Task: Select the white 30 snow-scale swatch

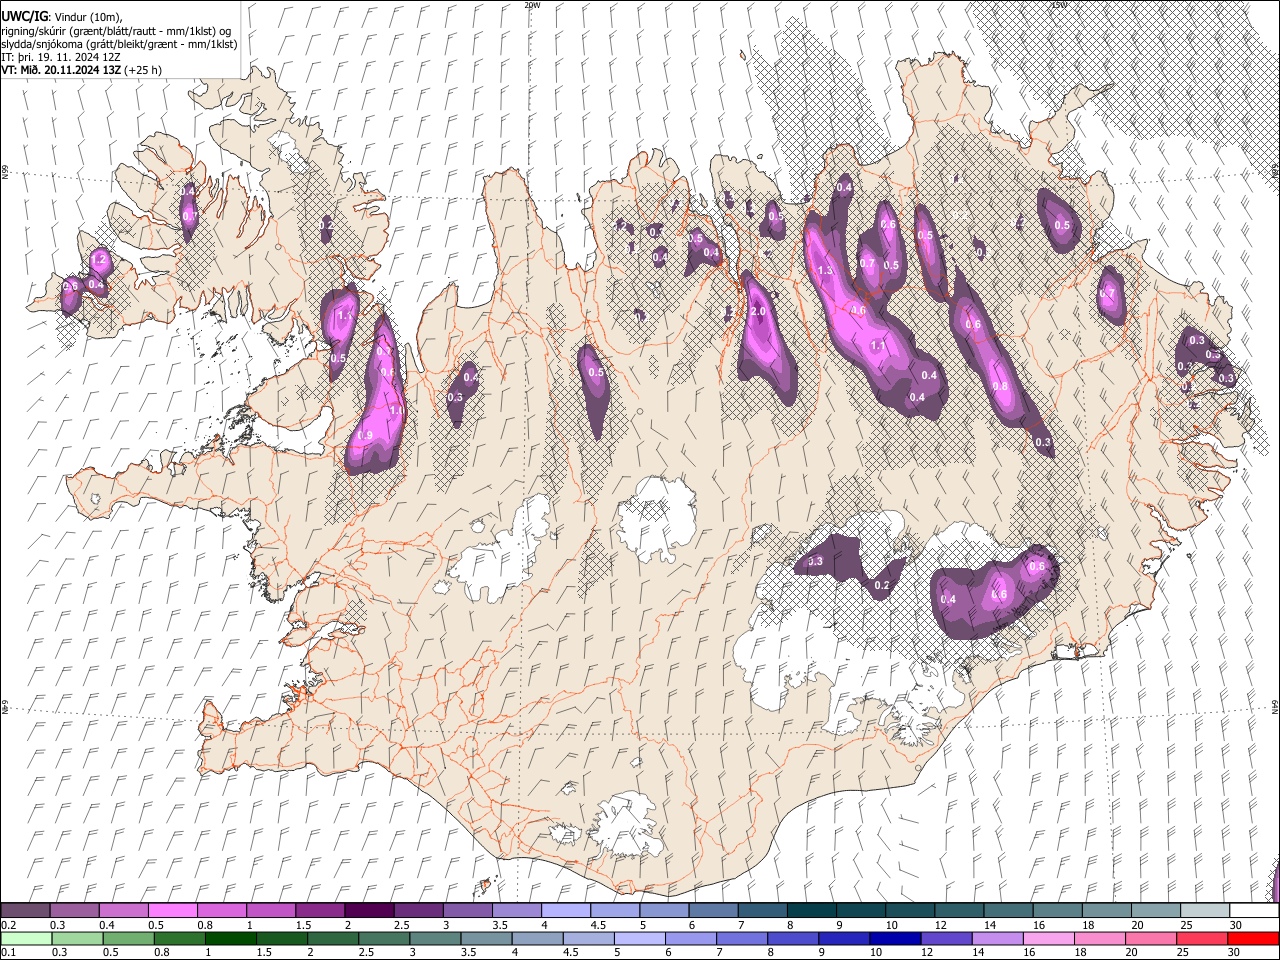Action: pos(1253,911)
